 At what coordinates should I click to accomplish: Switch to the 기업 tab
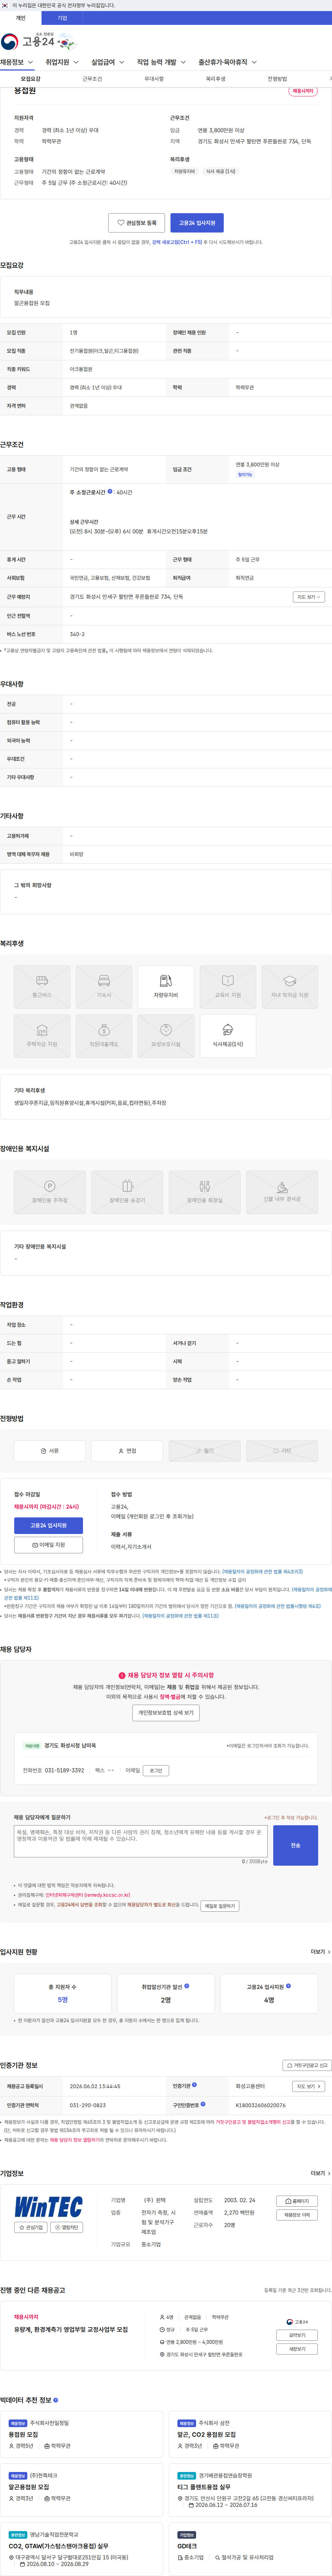[62, 18]
